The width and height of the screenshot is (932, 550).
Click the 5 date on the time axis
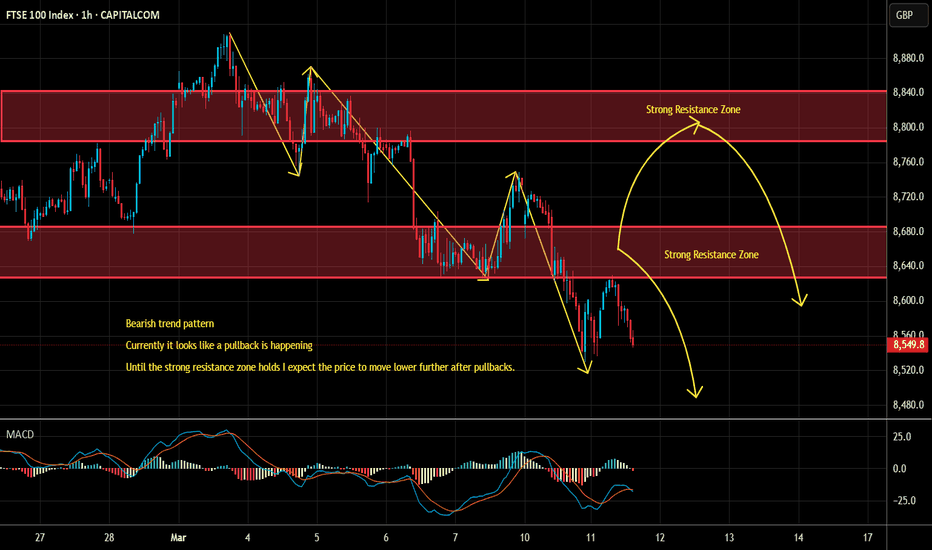click(x=317, y=538)
